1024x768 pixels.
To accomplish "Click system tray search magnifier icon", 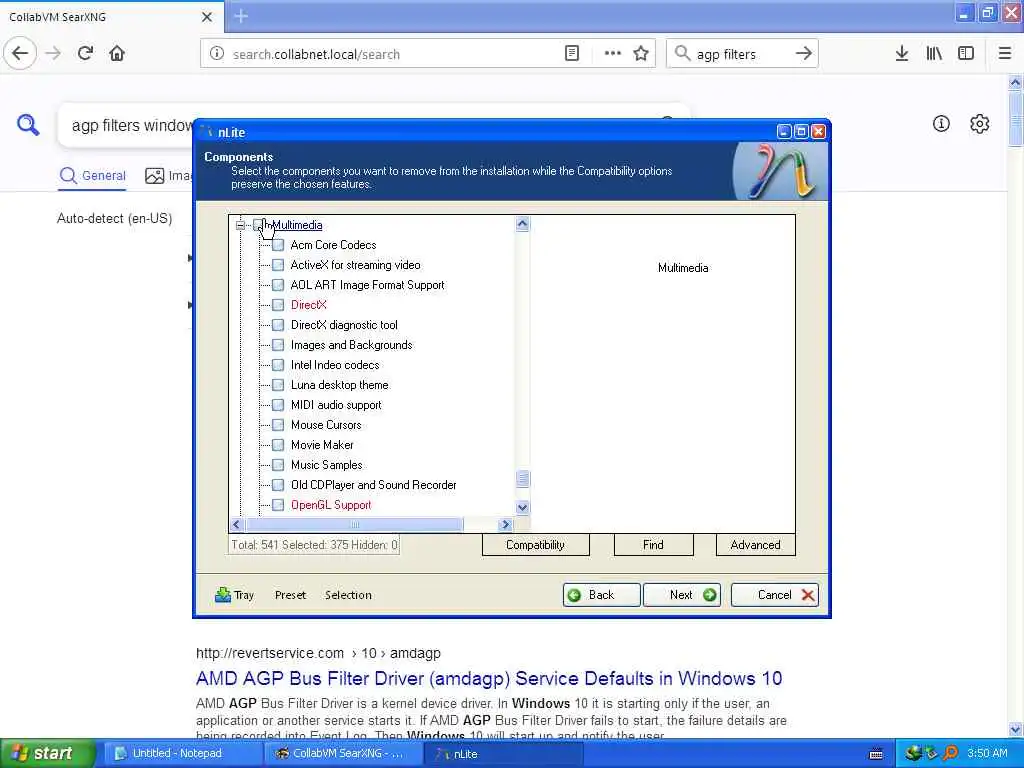I will pos(950,753).
